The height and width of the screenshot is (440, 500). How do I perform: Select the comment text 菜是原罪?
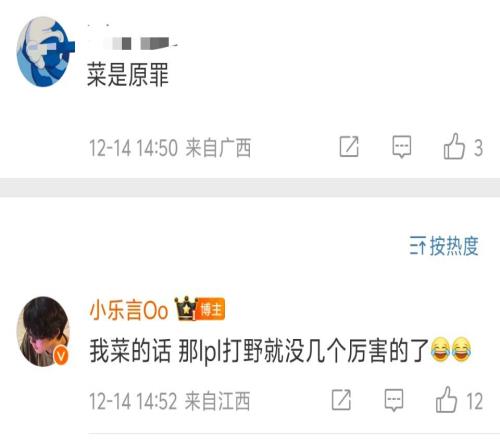pos(128,75)
